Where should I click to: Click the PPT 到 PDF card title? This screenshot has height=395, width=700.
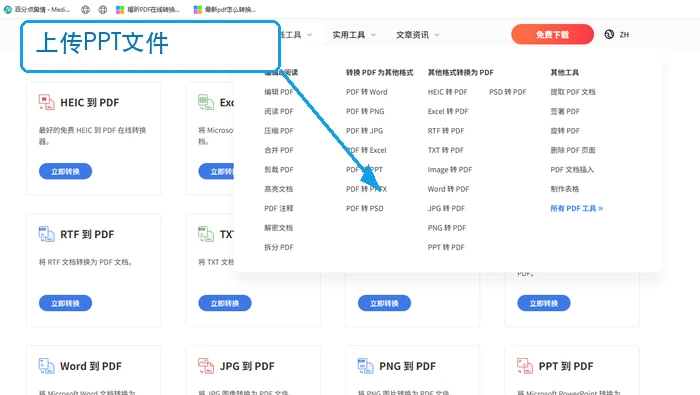(x=566, y=366)
